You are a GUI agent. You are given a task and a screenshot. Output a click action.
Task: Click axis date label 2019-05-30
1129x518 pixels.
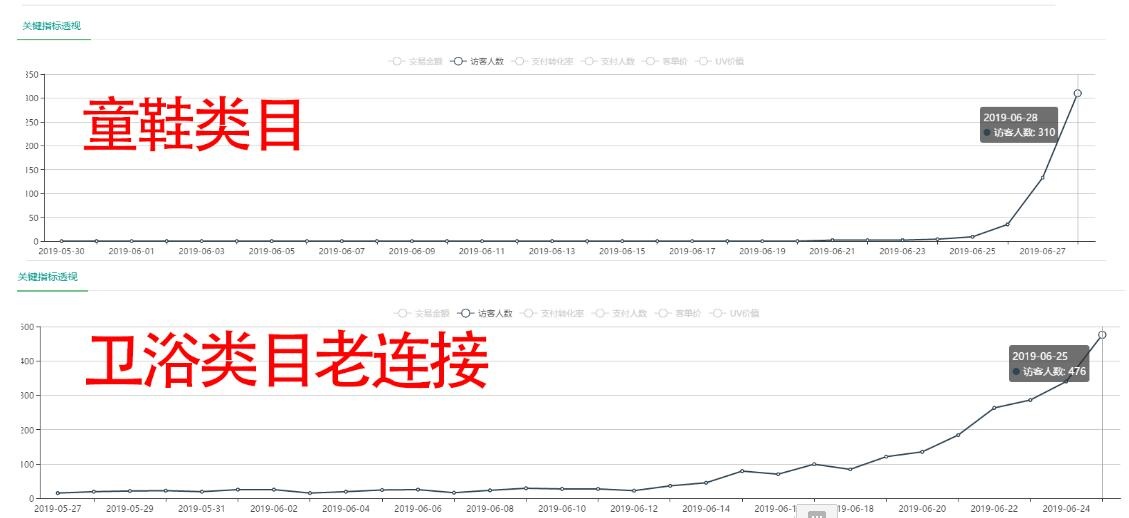tap(61, 251)
